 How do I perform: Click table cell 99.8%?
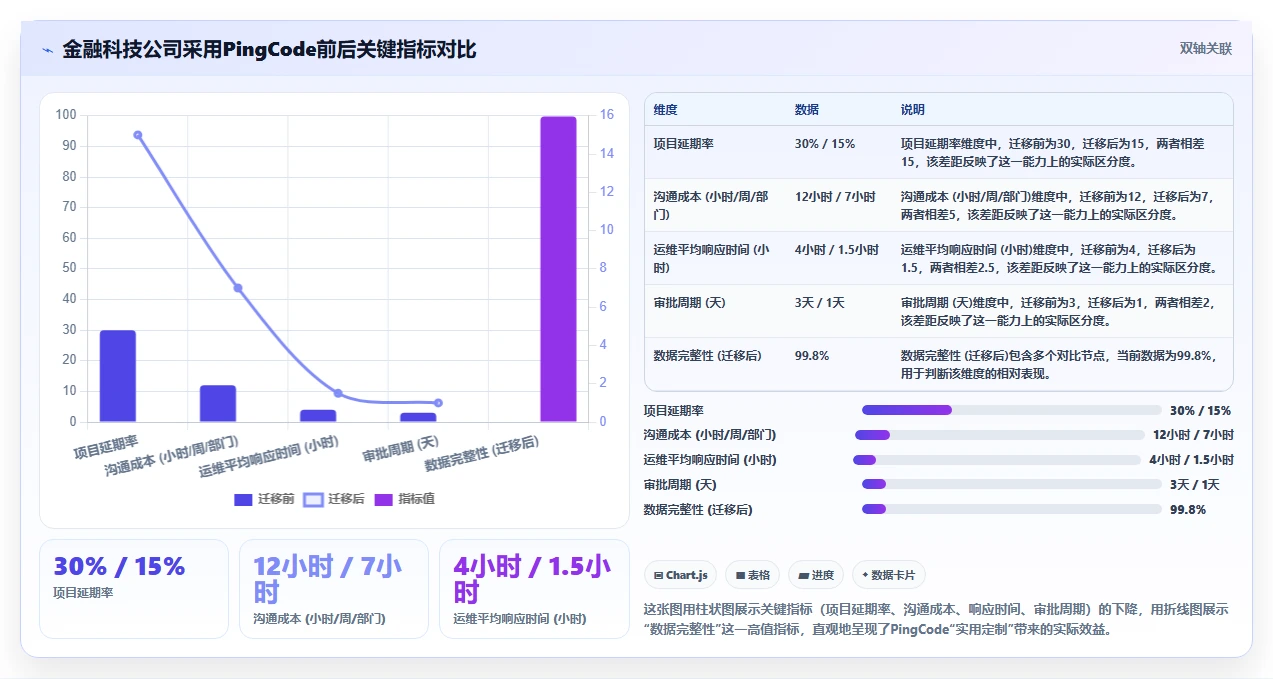click(x=812, y=356)
